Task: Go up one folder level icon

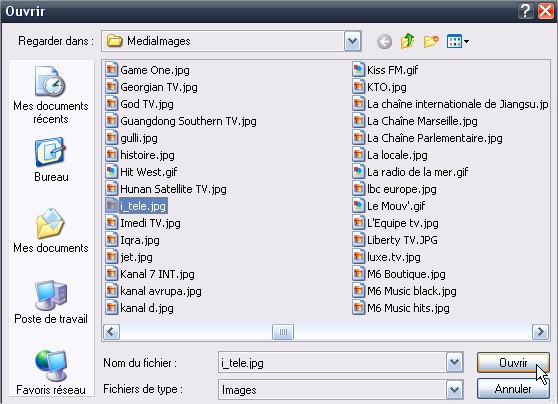Action: pos(407,41)
